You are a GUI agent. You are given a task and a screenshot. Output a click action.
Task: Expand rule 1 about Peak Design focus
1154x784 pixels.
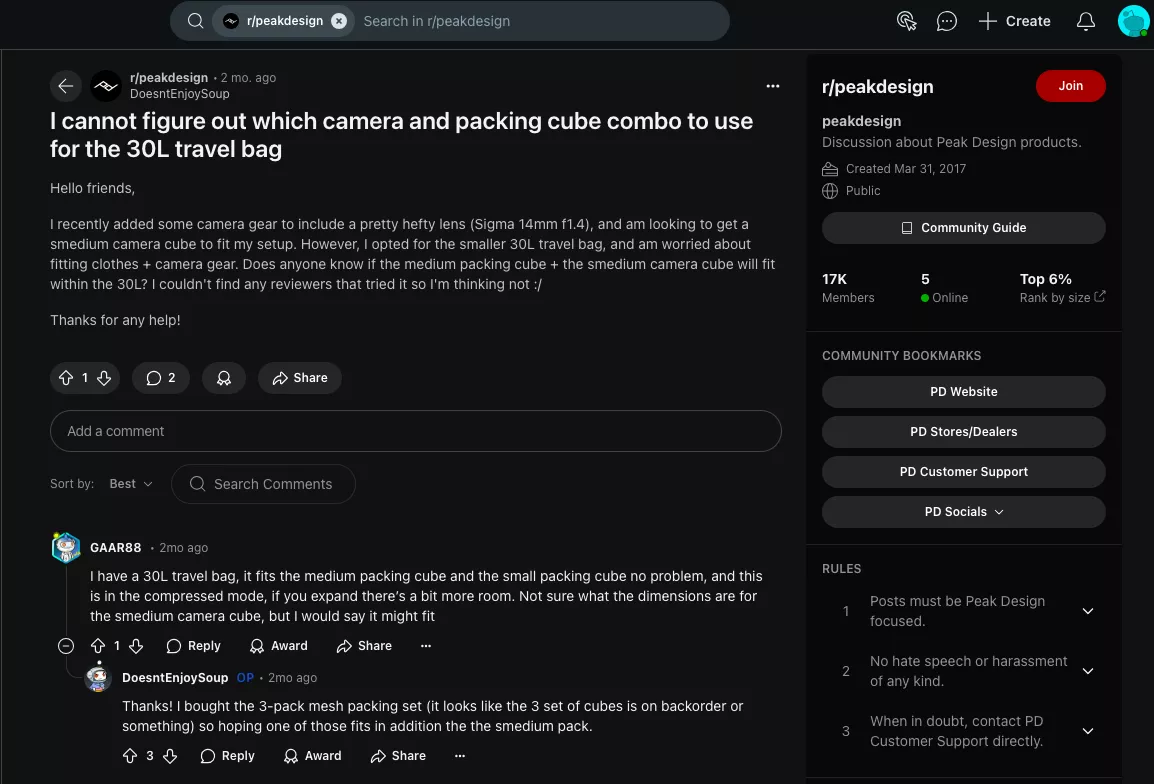coord(1088,611)
